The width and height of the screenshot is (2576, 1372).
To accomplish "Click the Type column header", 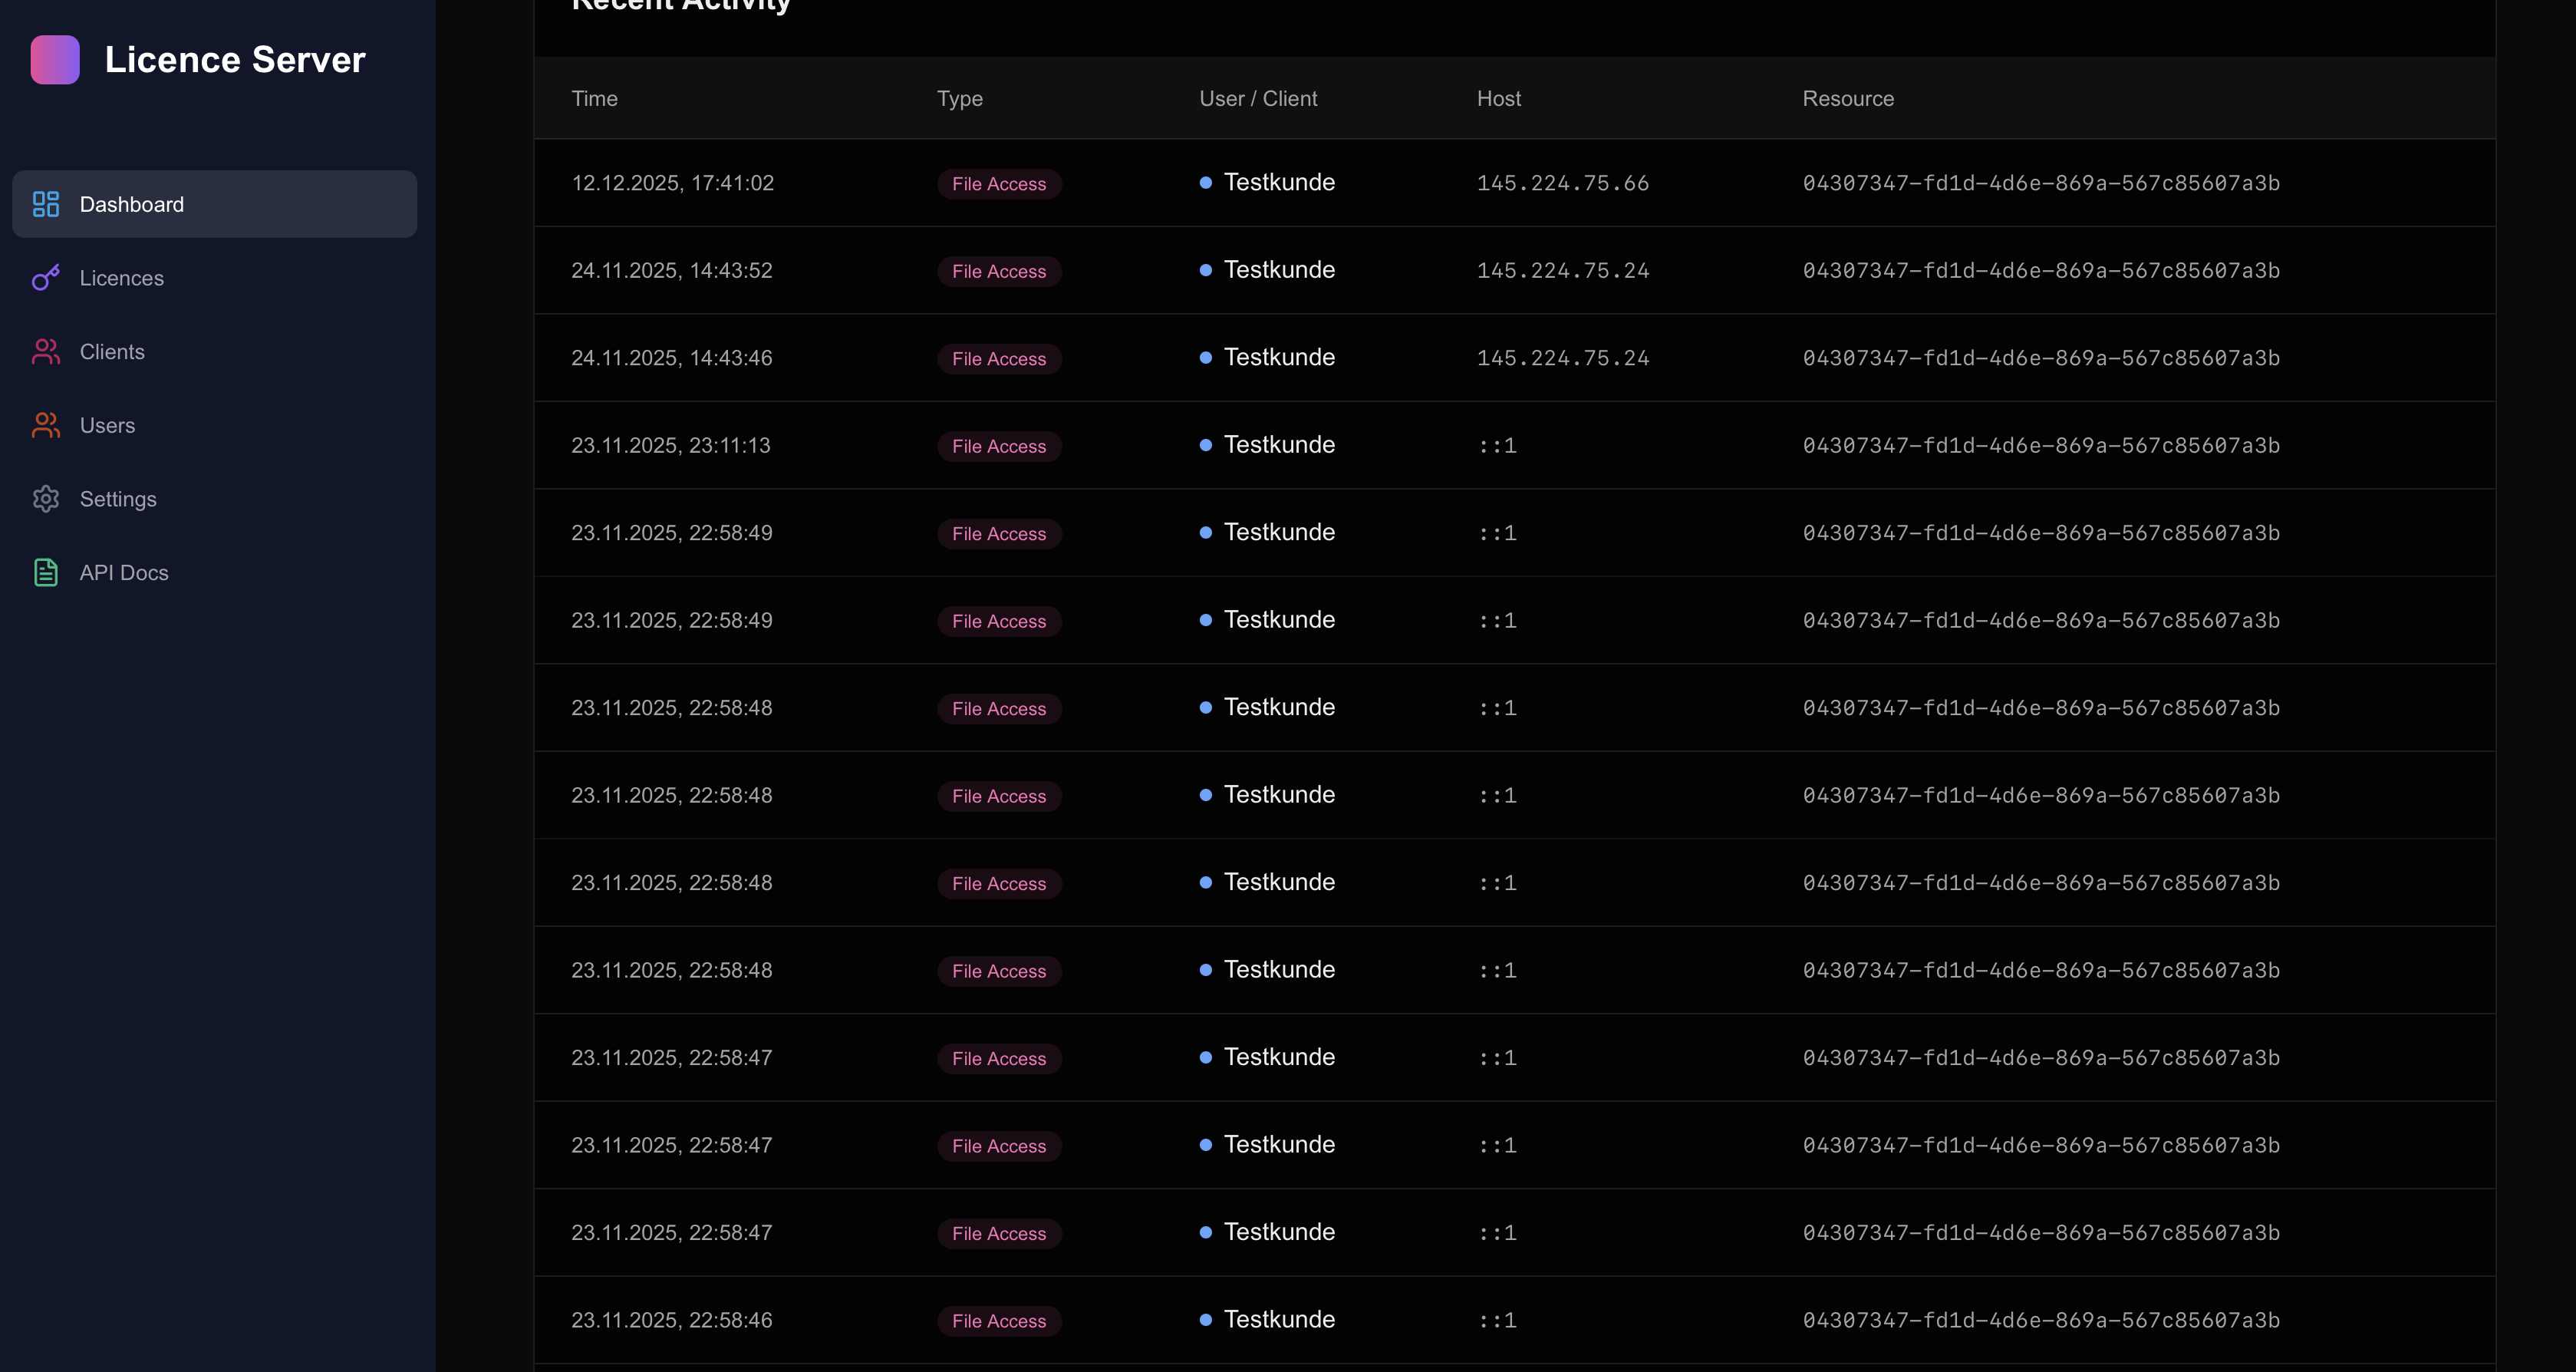I will (x=959, y=98).
